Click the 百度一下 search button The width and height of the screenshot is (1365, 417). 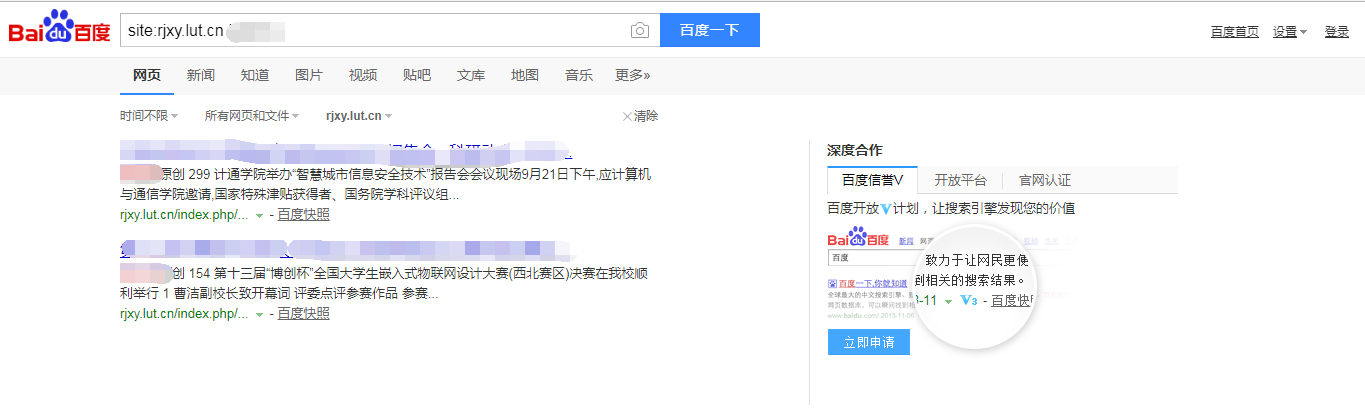click(709, 30)
